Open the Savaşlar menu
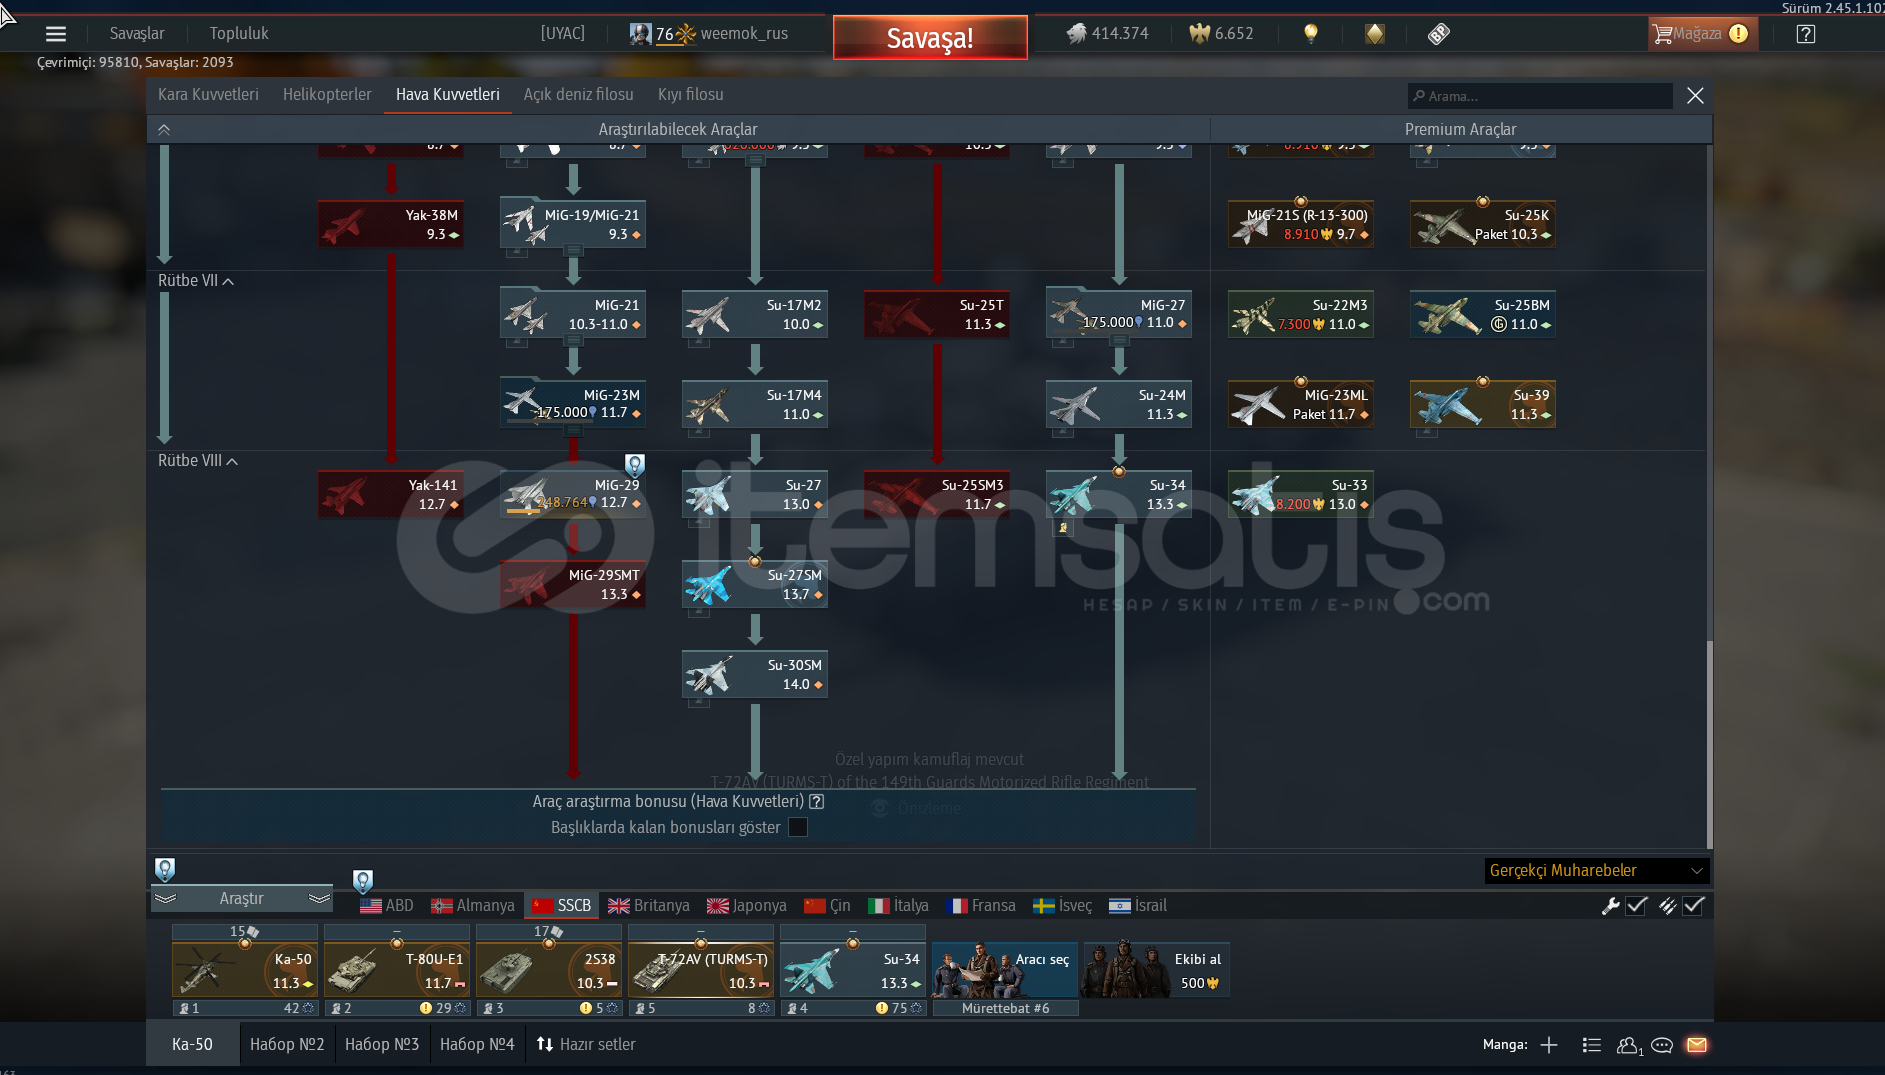The height and width of the screenshot is (1075, 1885). (x=137, y=33)
